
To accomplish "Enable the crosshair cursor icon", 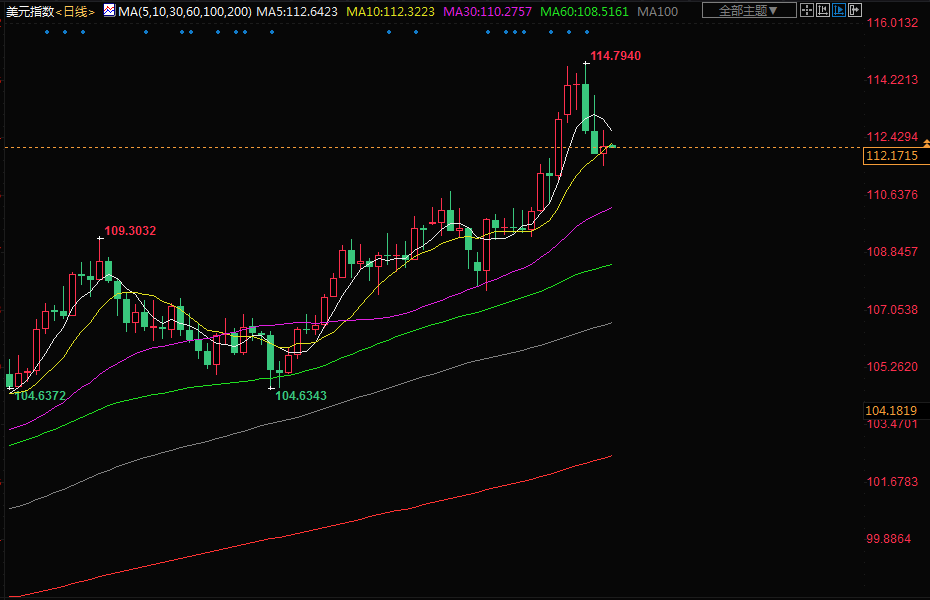I will click(807, 11).
